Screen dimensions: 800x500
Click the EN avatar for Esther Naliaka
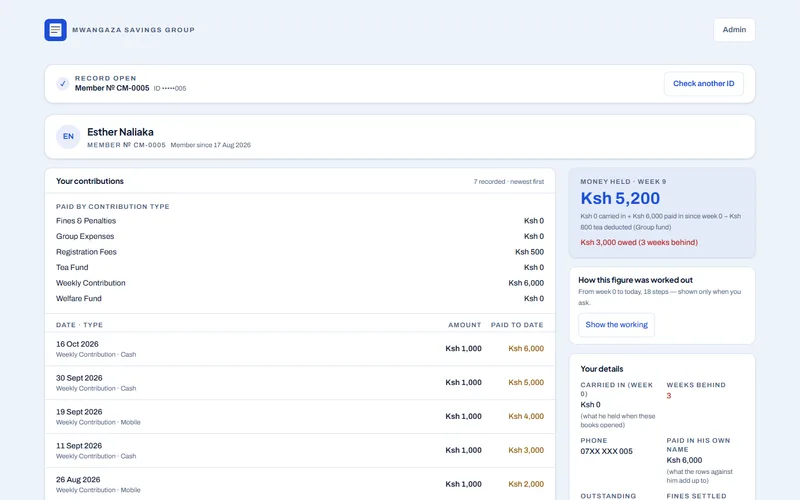[68, 136]
